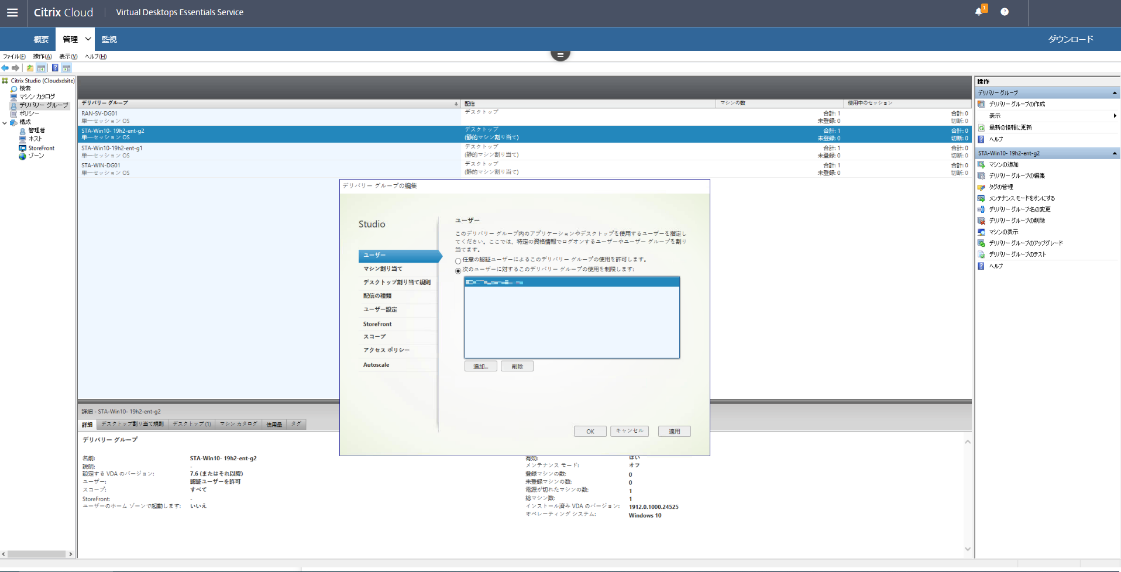The image size is (1121, 572).
Task: Click the 管理者 person icon in tree
Action: point(22,131)
